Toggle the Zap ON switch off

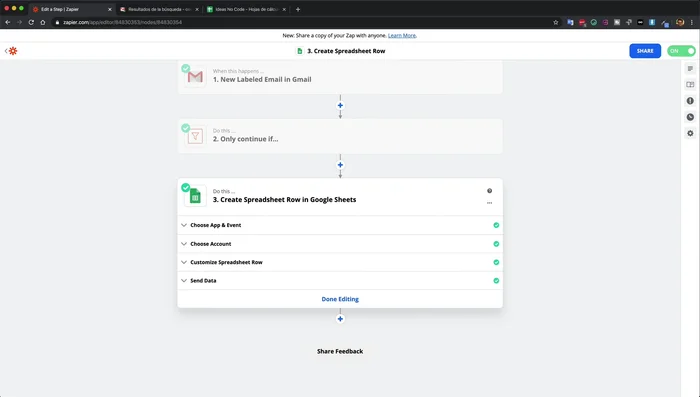[681, 51]
